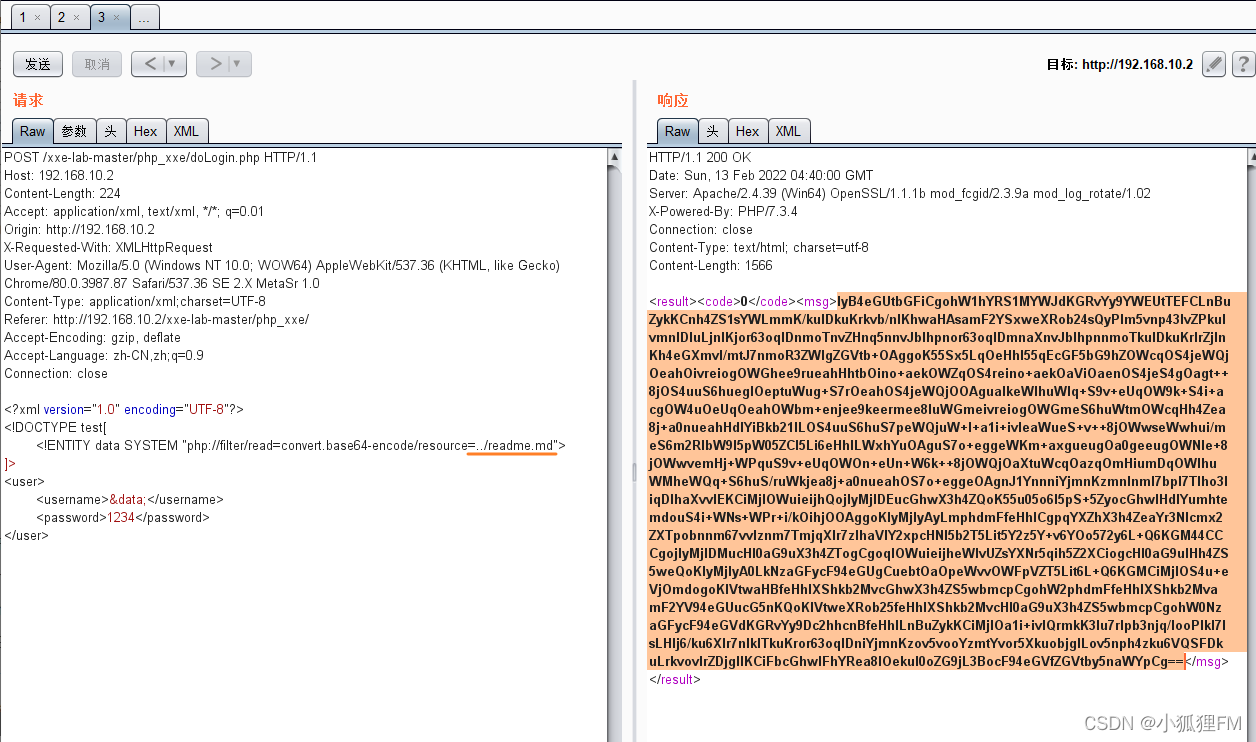
Task: Select the request Raw tab
Action: 33,131
